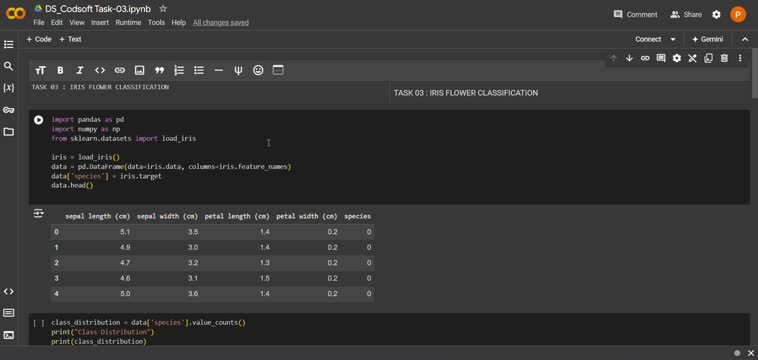Open the notebook settings gear

[716, 14]
